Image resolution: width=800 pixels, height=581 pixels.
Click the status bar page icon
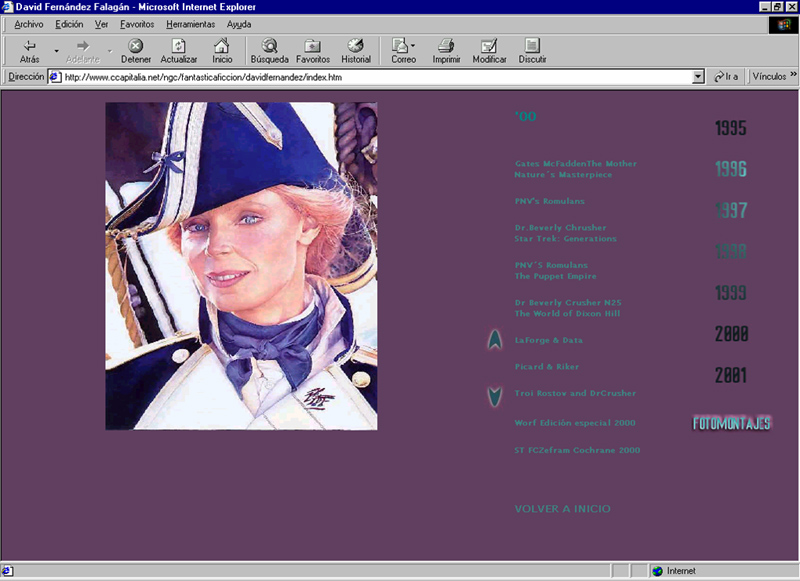pos(7,571)
